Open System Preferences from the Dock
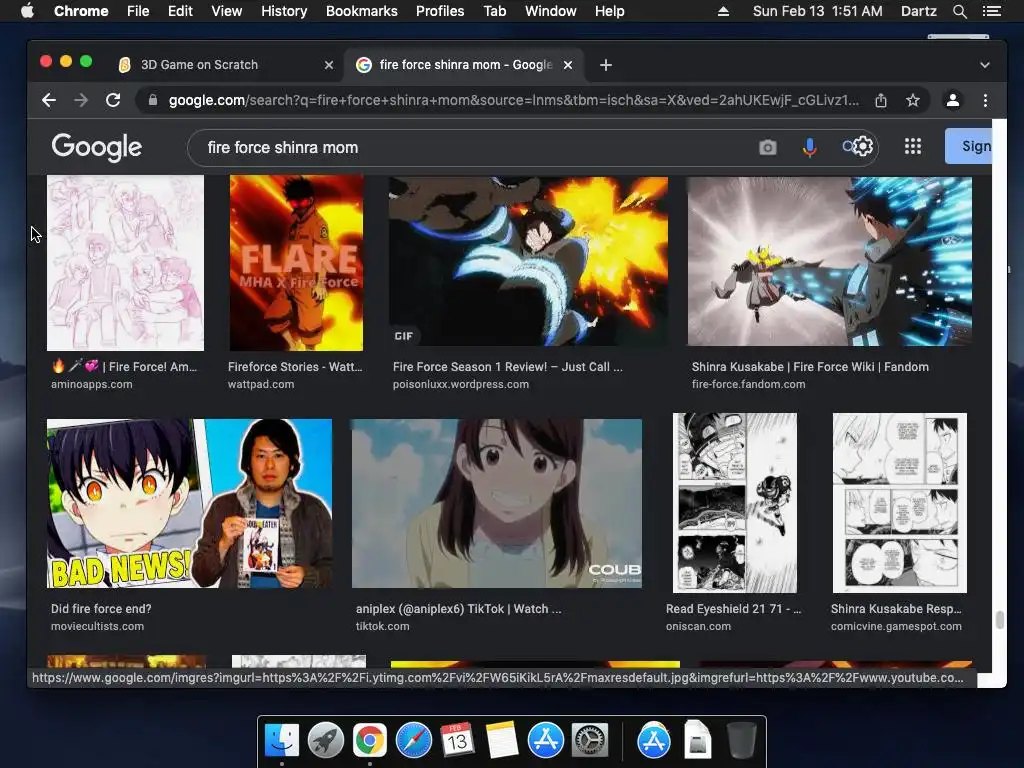This screenshot has width=1024, height=768. click(x=590, y=740)
